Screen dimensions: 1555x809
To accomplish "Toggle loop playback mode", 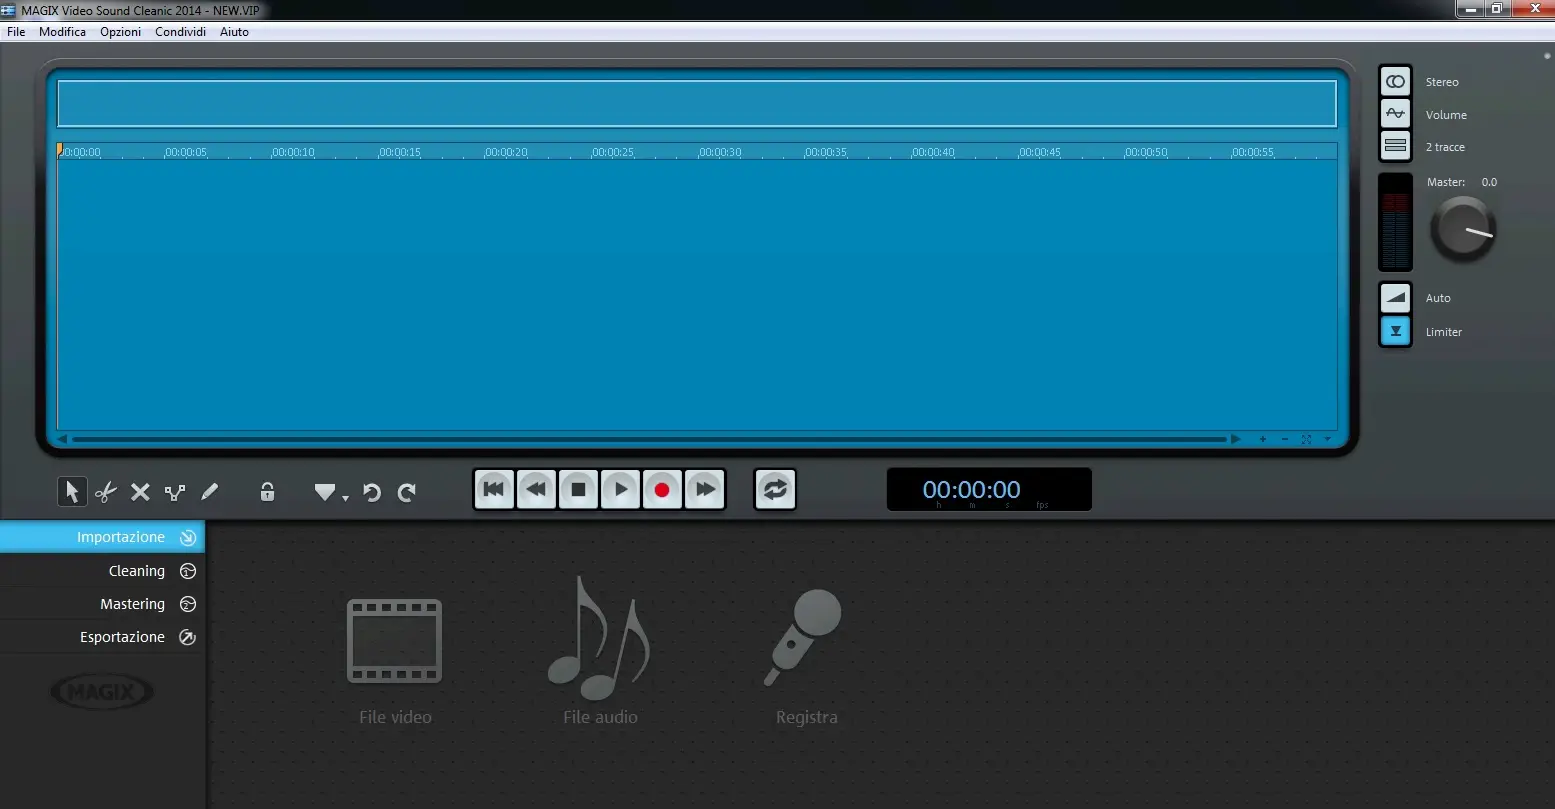I will (775, 489).
